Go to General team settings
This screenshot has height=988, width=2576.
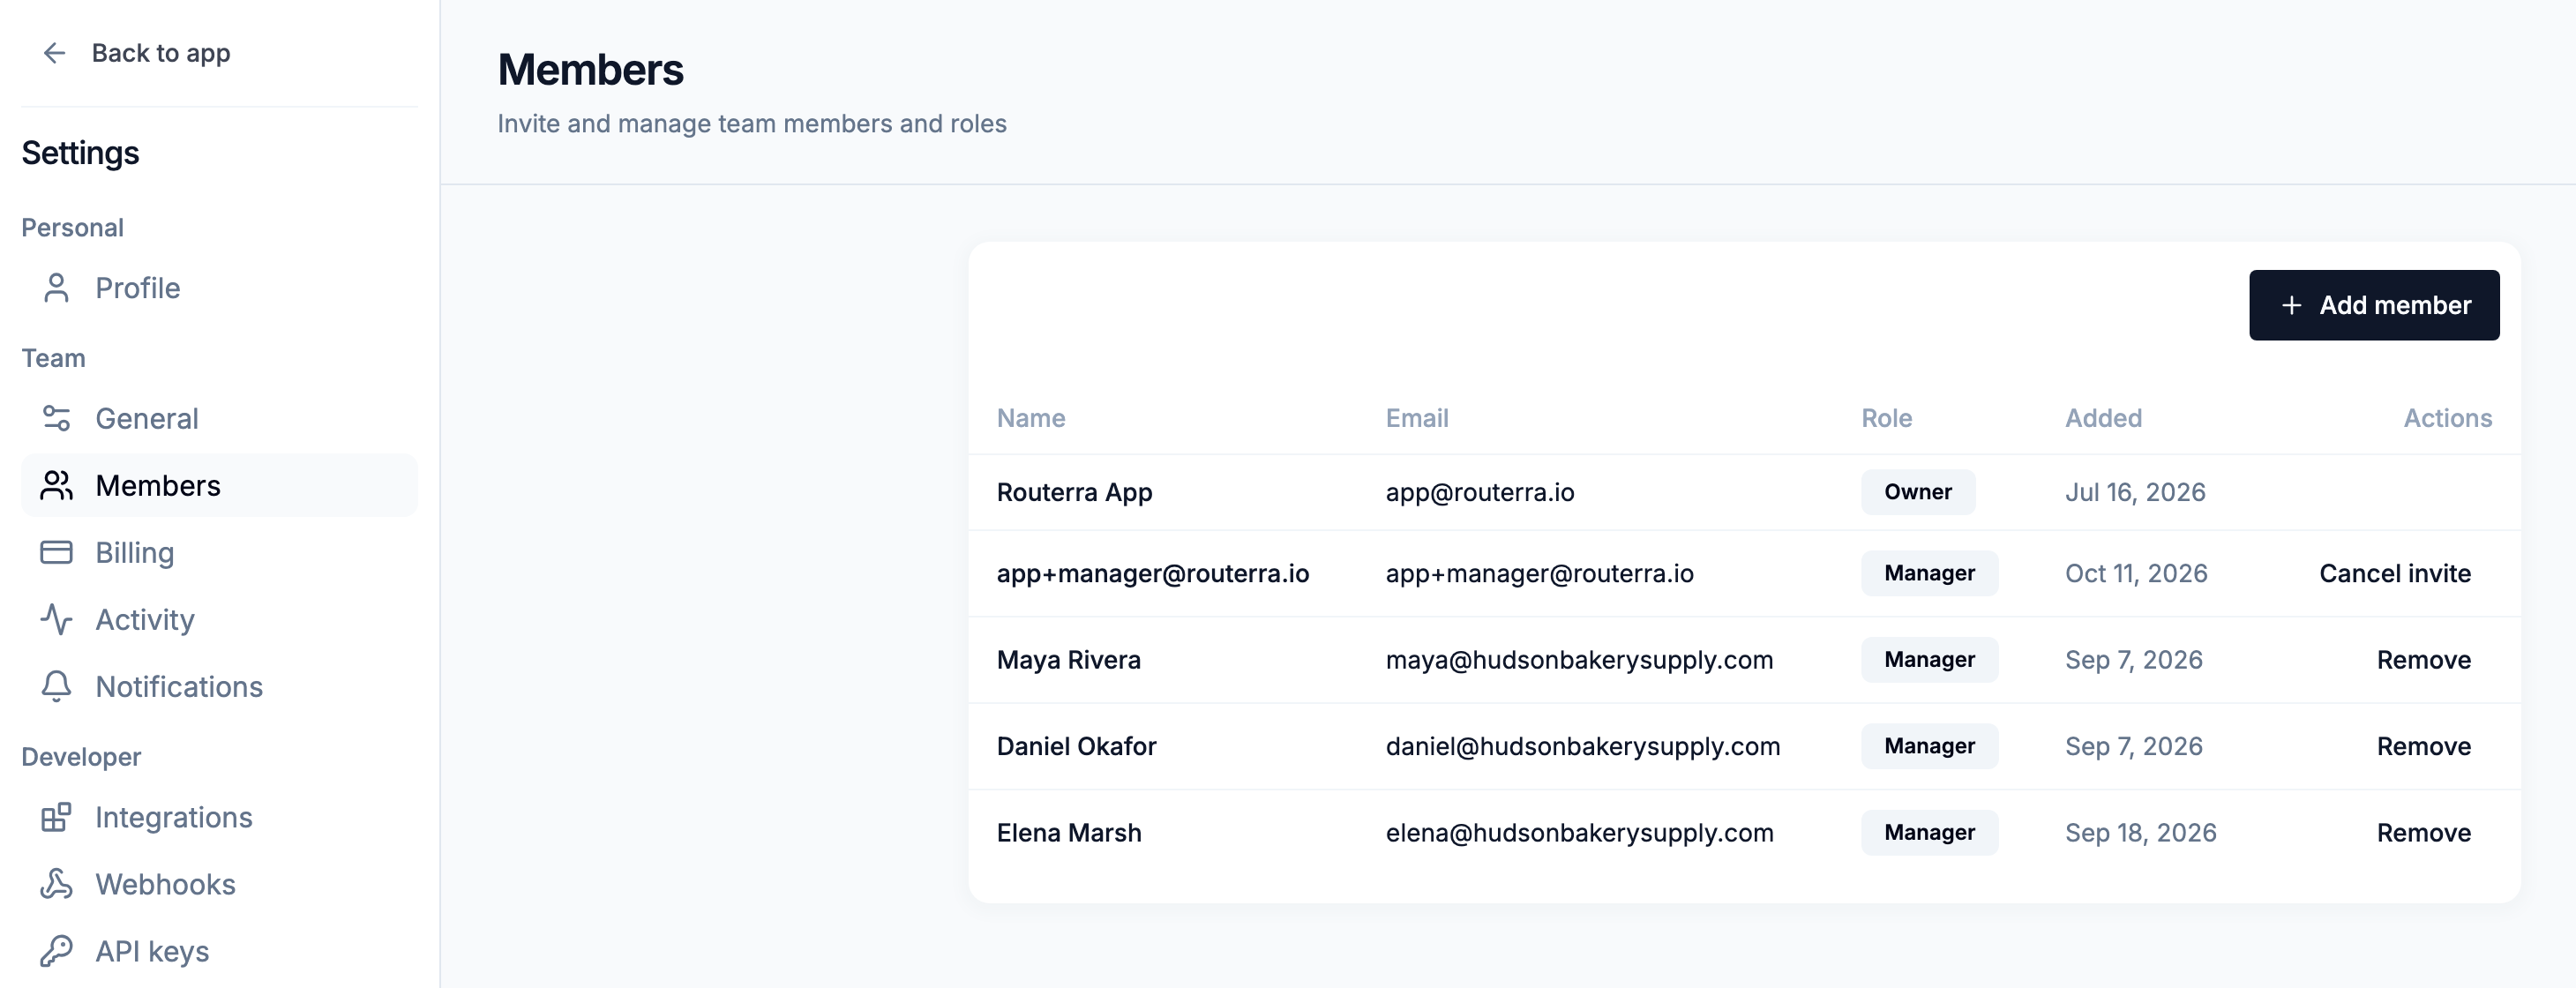(x=219, y=418)
